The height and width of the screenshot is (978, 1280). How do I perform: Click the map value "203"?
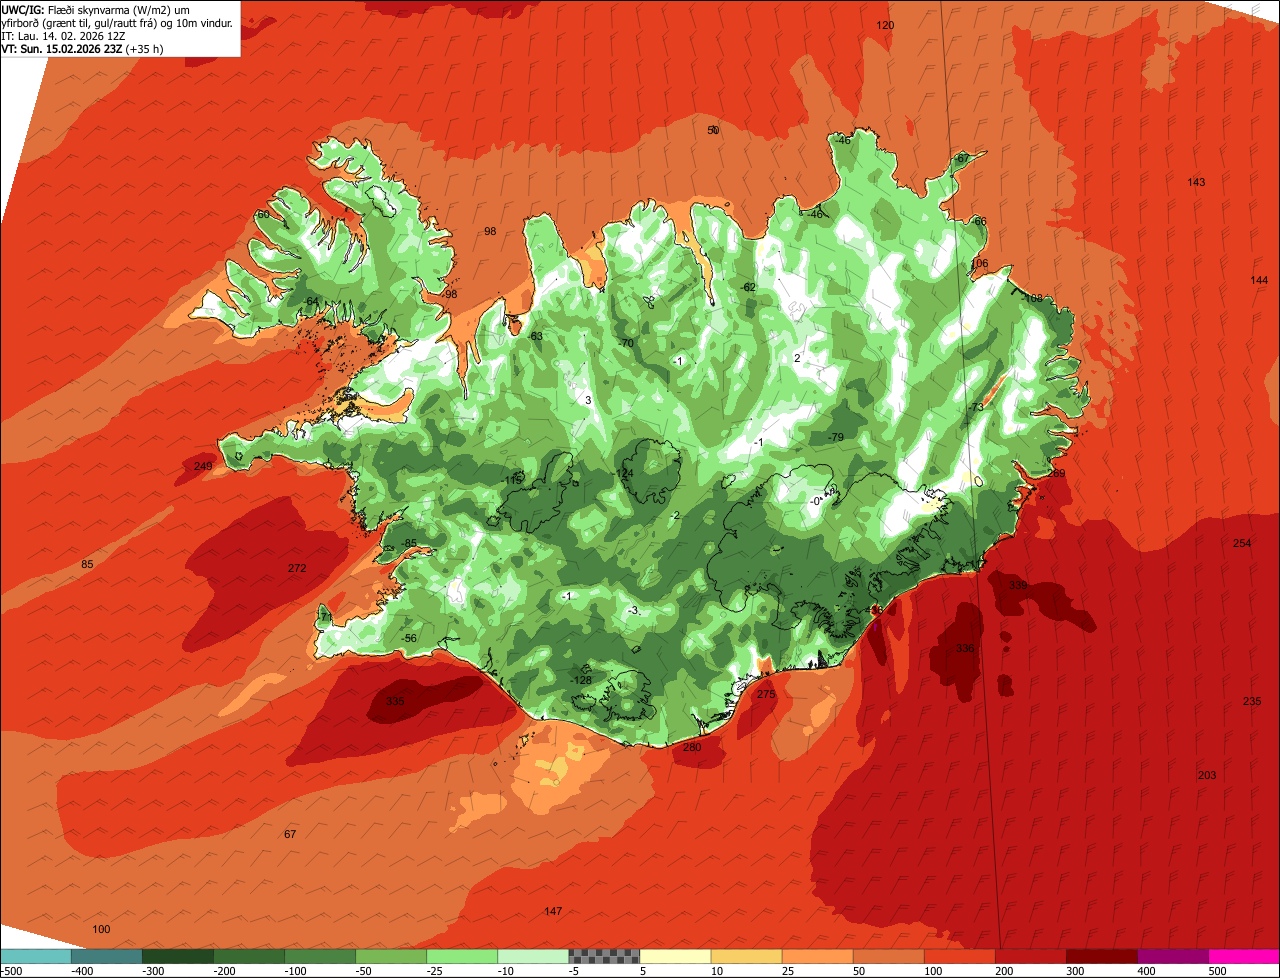click(x=1207, y=776)
